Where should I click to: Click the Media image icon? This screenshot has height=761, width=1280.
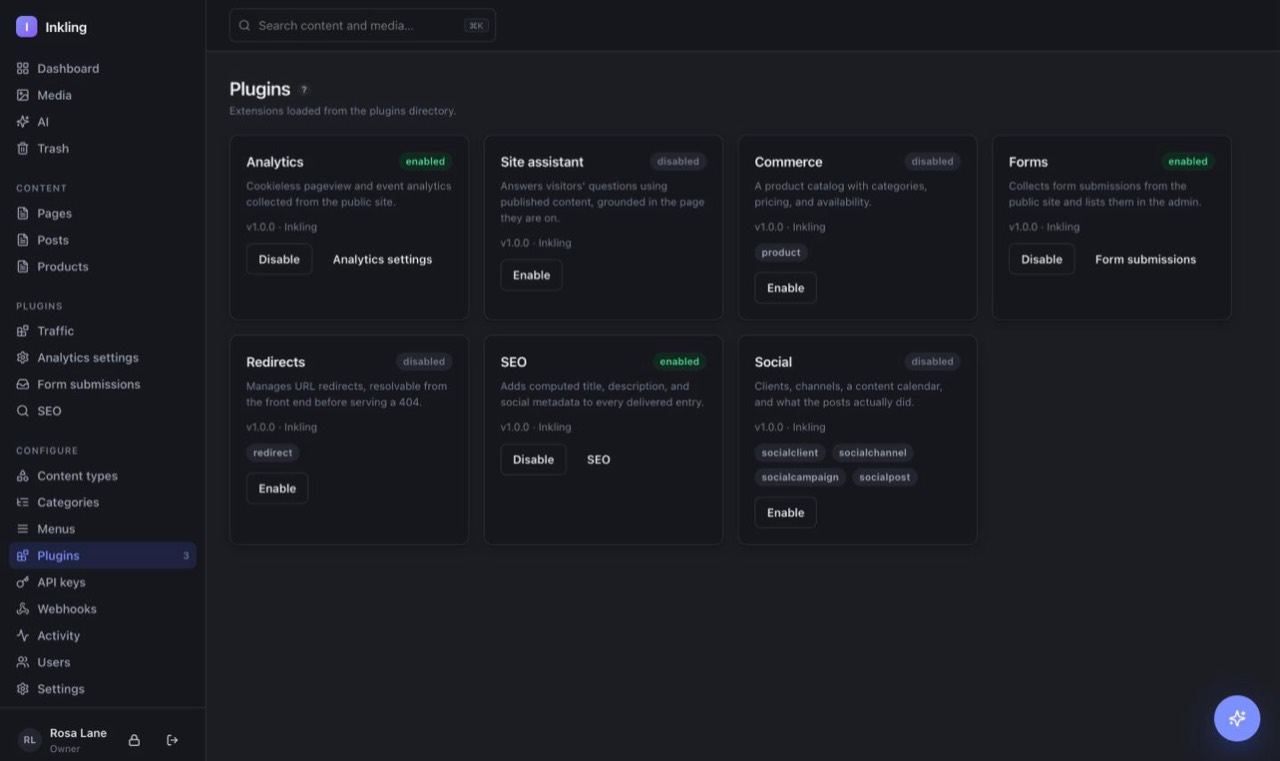point(23,95)
